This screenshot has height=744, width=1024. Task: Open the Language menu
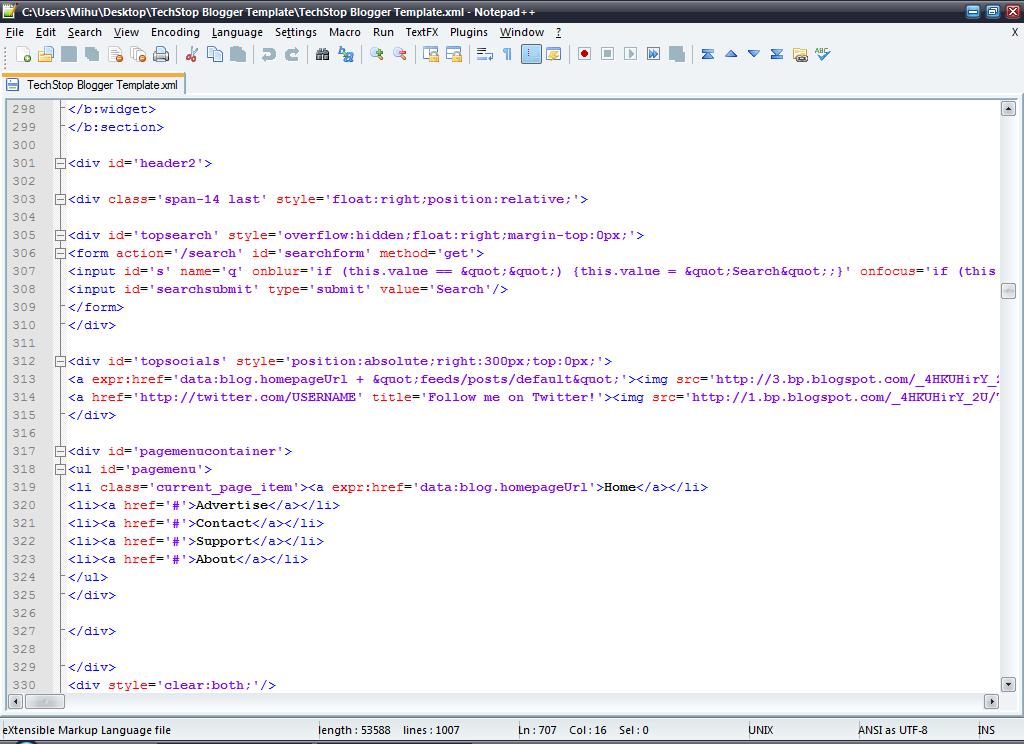[237, 32]
